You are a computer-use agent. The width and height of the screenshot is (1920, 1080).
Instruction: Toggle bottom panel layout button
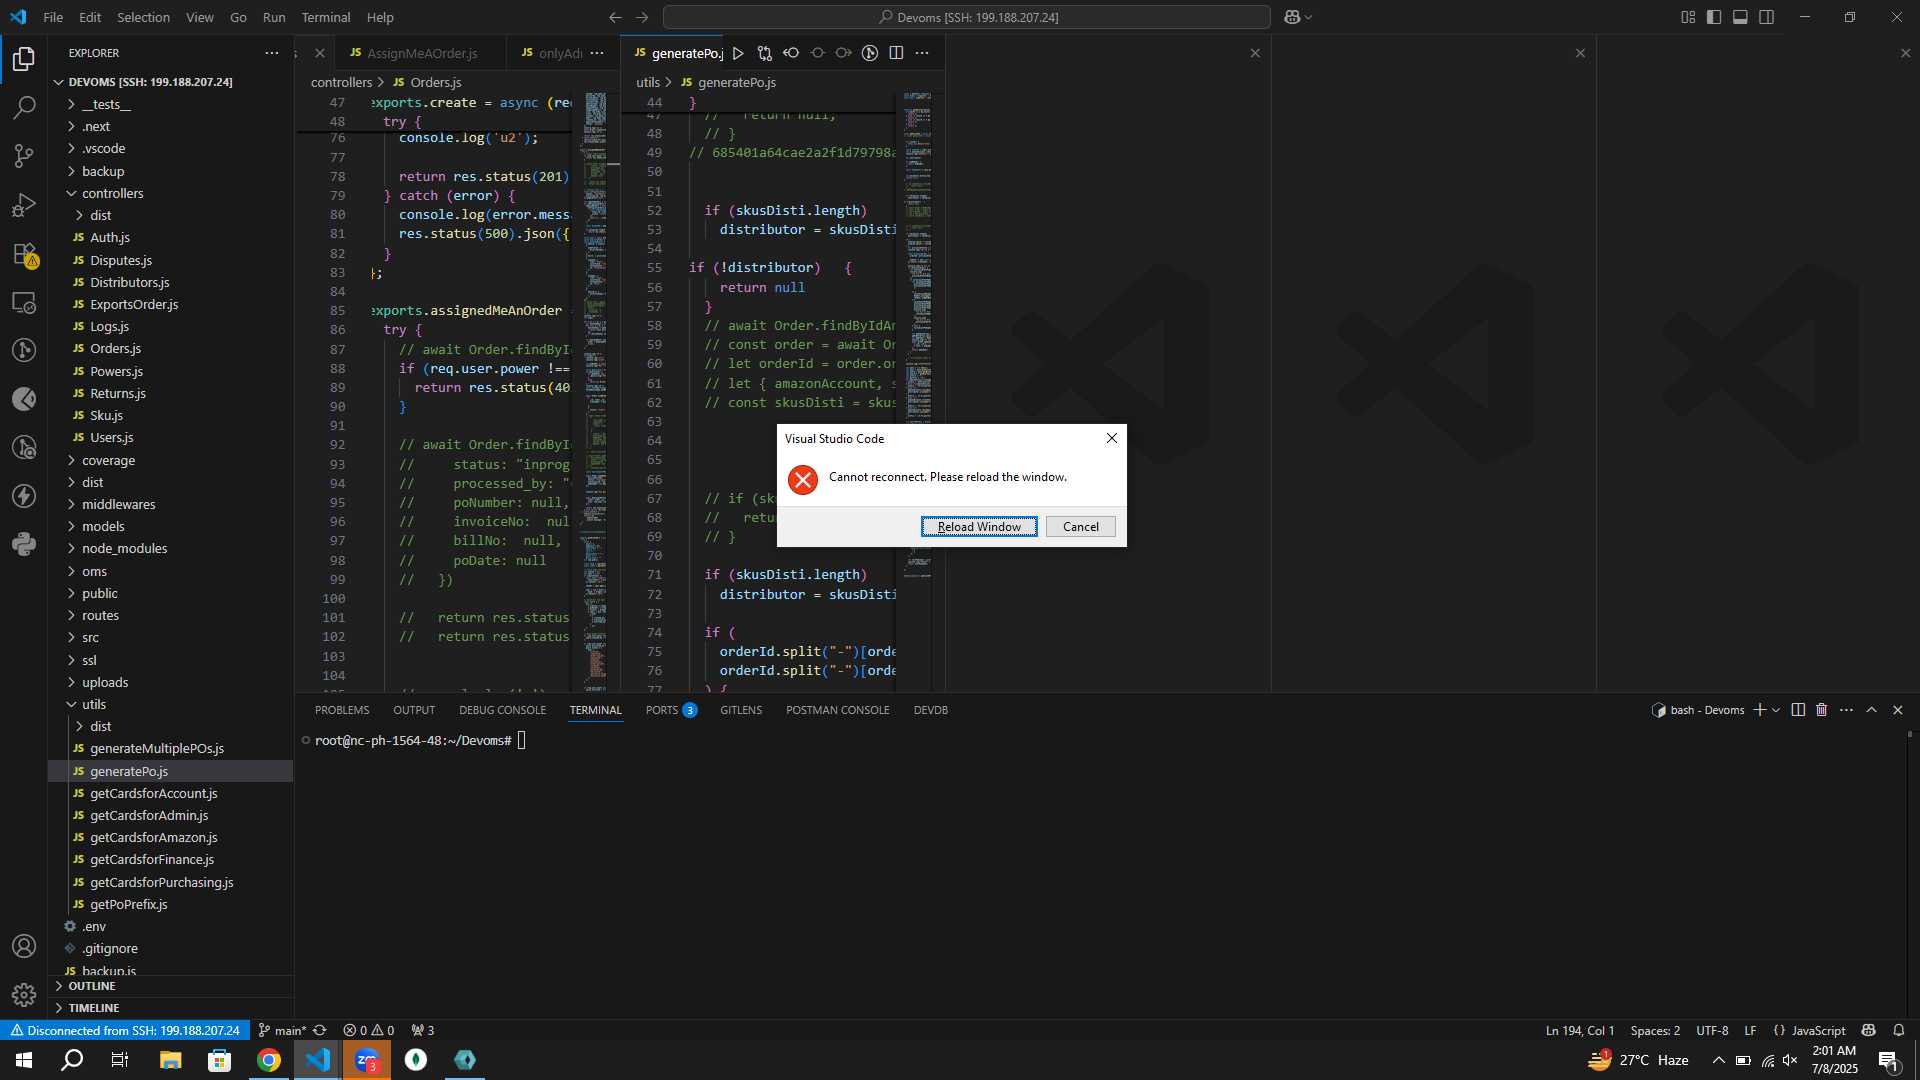click(x=1740, y=17)
